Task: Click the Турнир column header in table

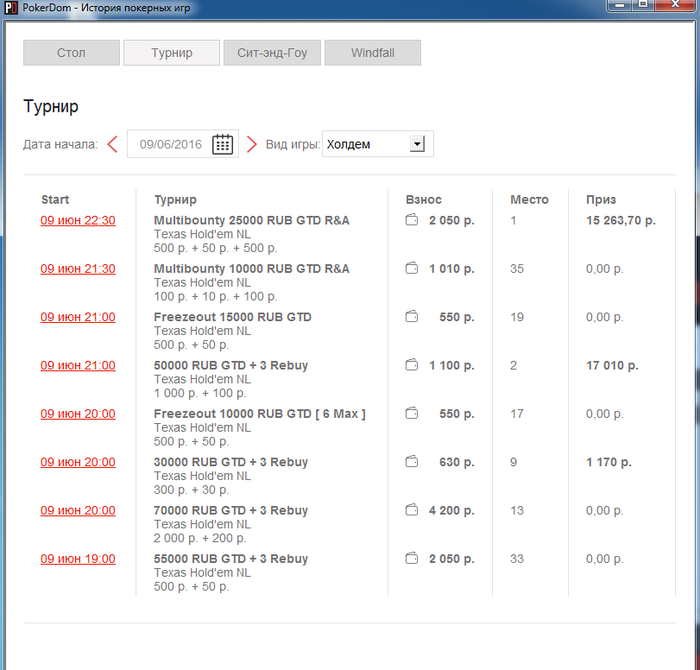Action: (175, 200)
